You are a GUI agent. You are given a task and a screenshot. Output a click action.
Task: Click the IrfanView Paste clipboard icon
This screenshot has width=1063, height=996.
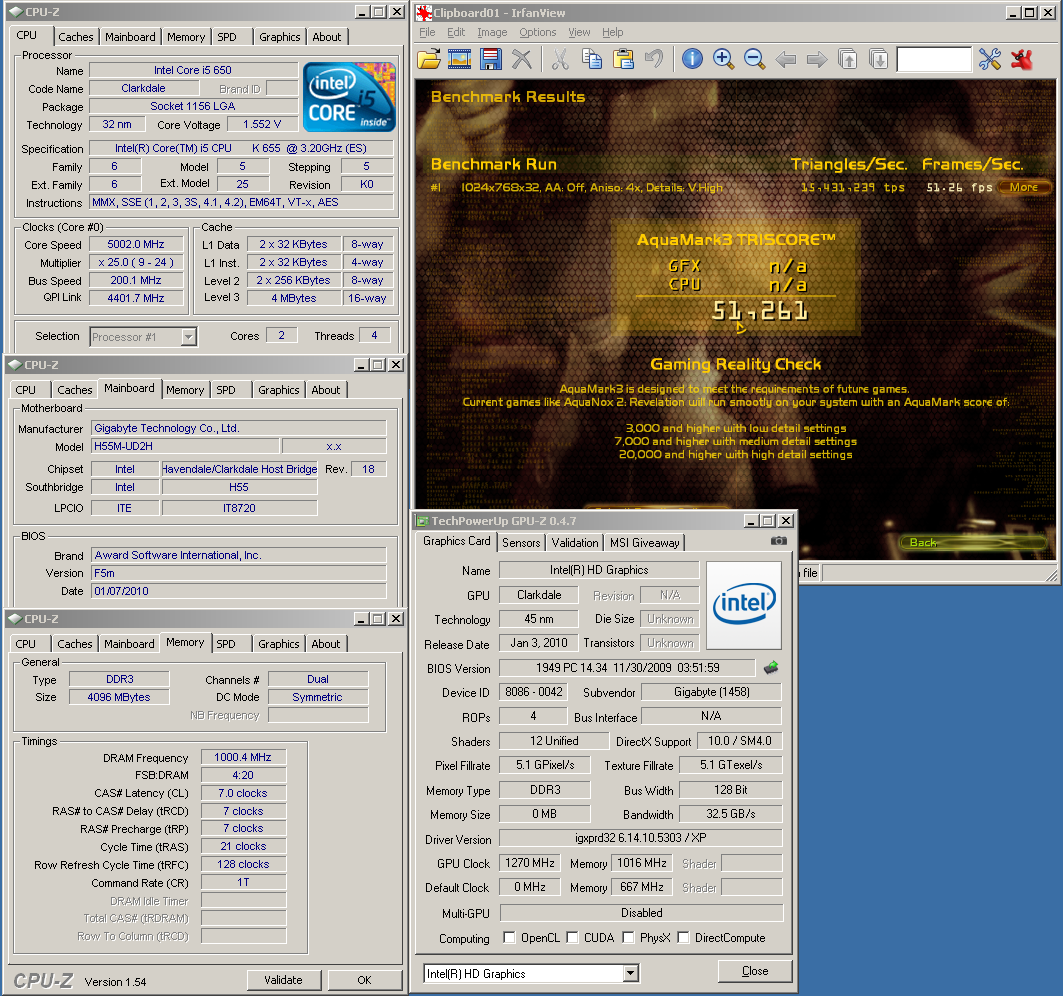(x=623, y=59)
